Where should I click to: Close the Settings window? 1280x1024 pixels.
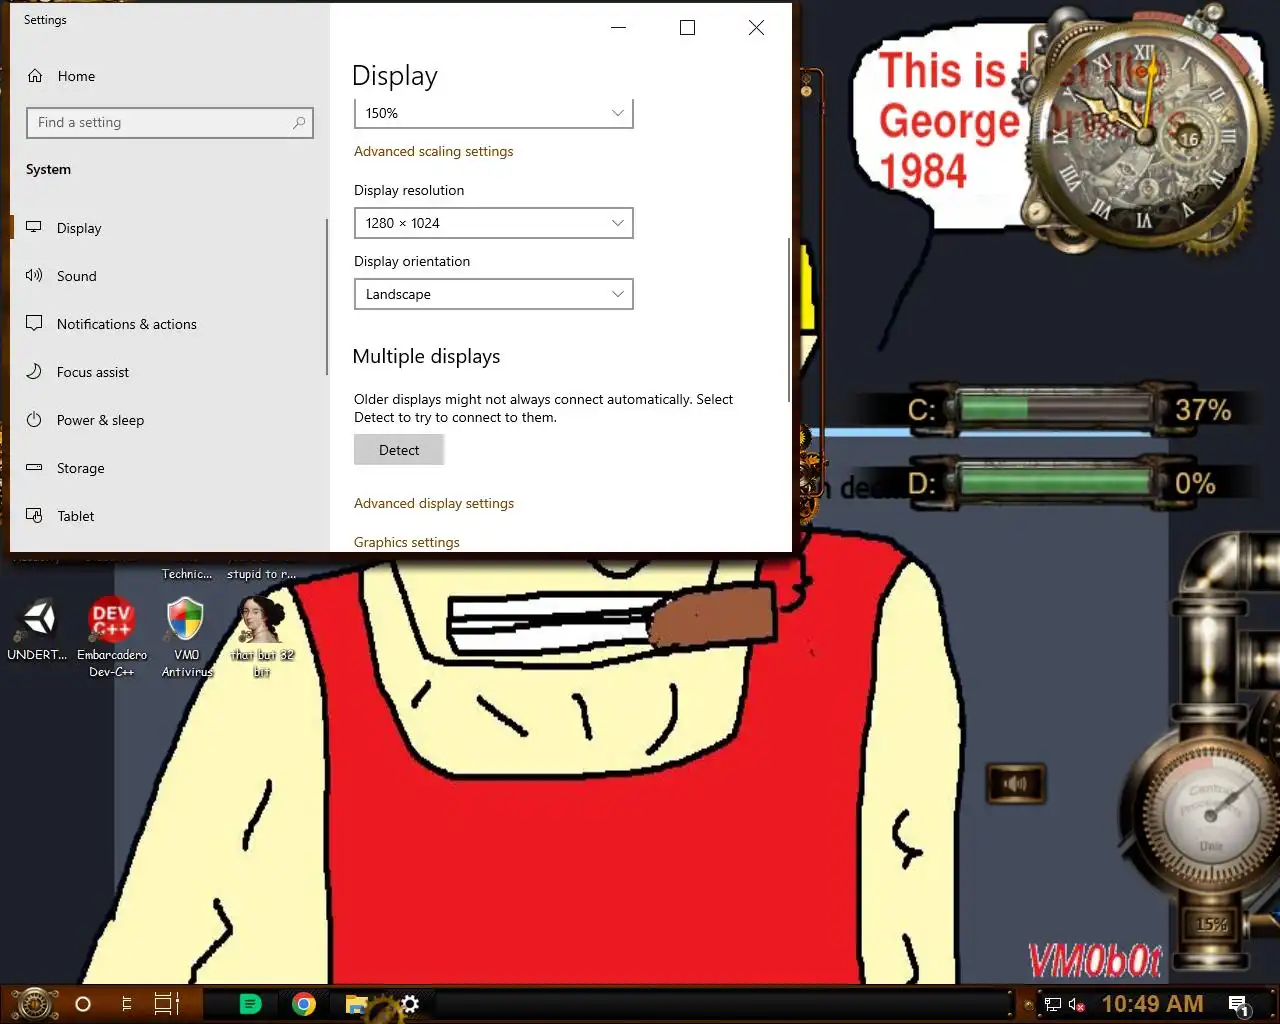click(x=756, y=28)
